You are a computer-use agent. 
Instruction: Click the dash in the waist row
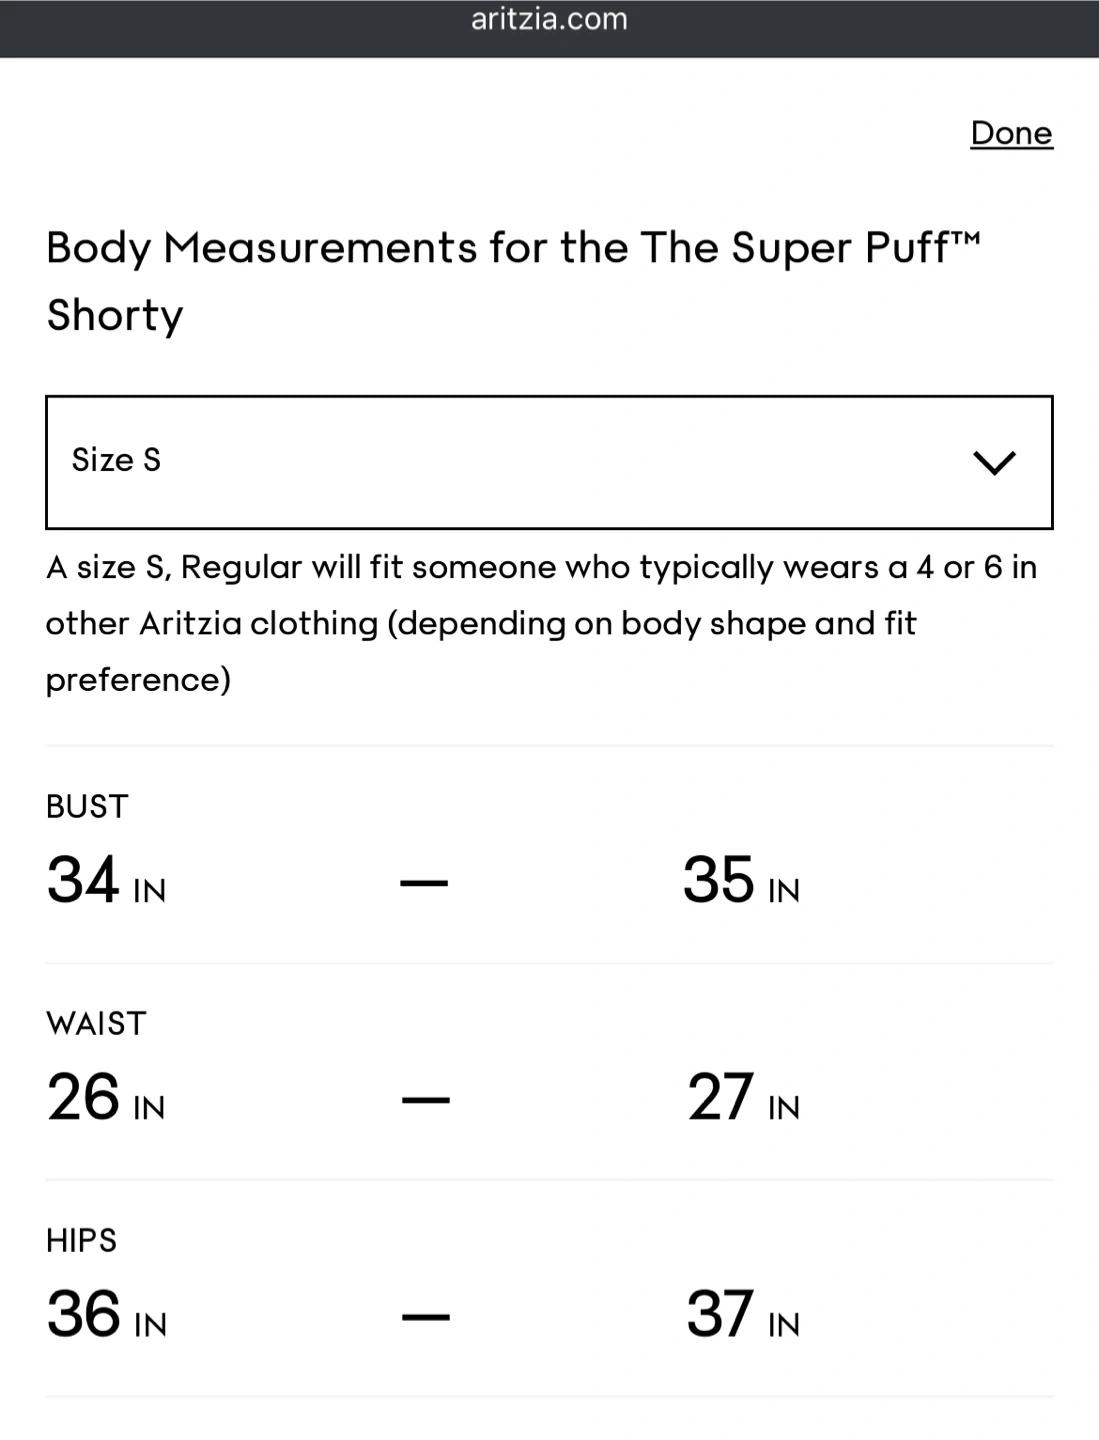(x=426, y=1101)
